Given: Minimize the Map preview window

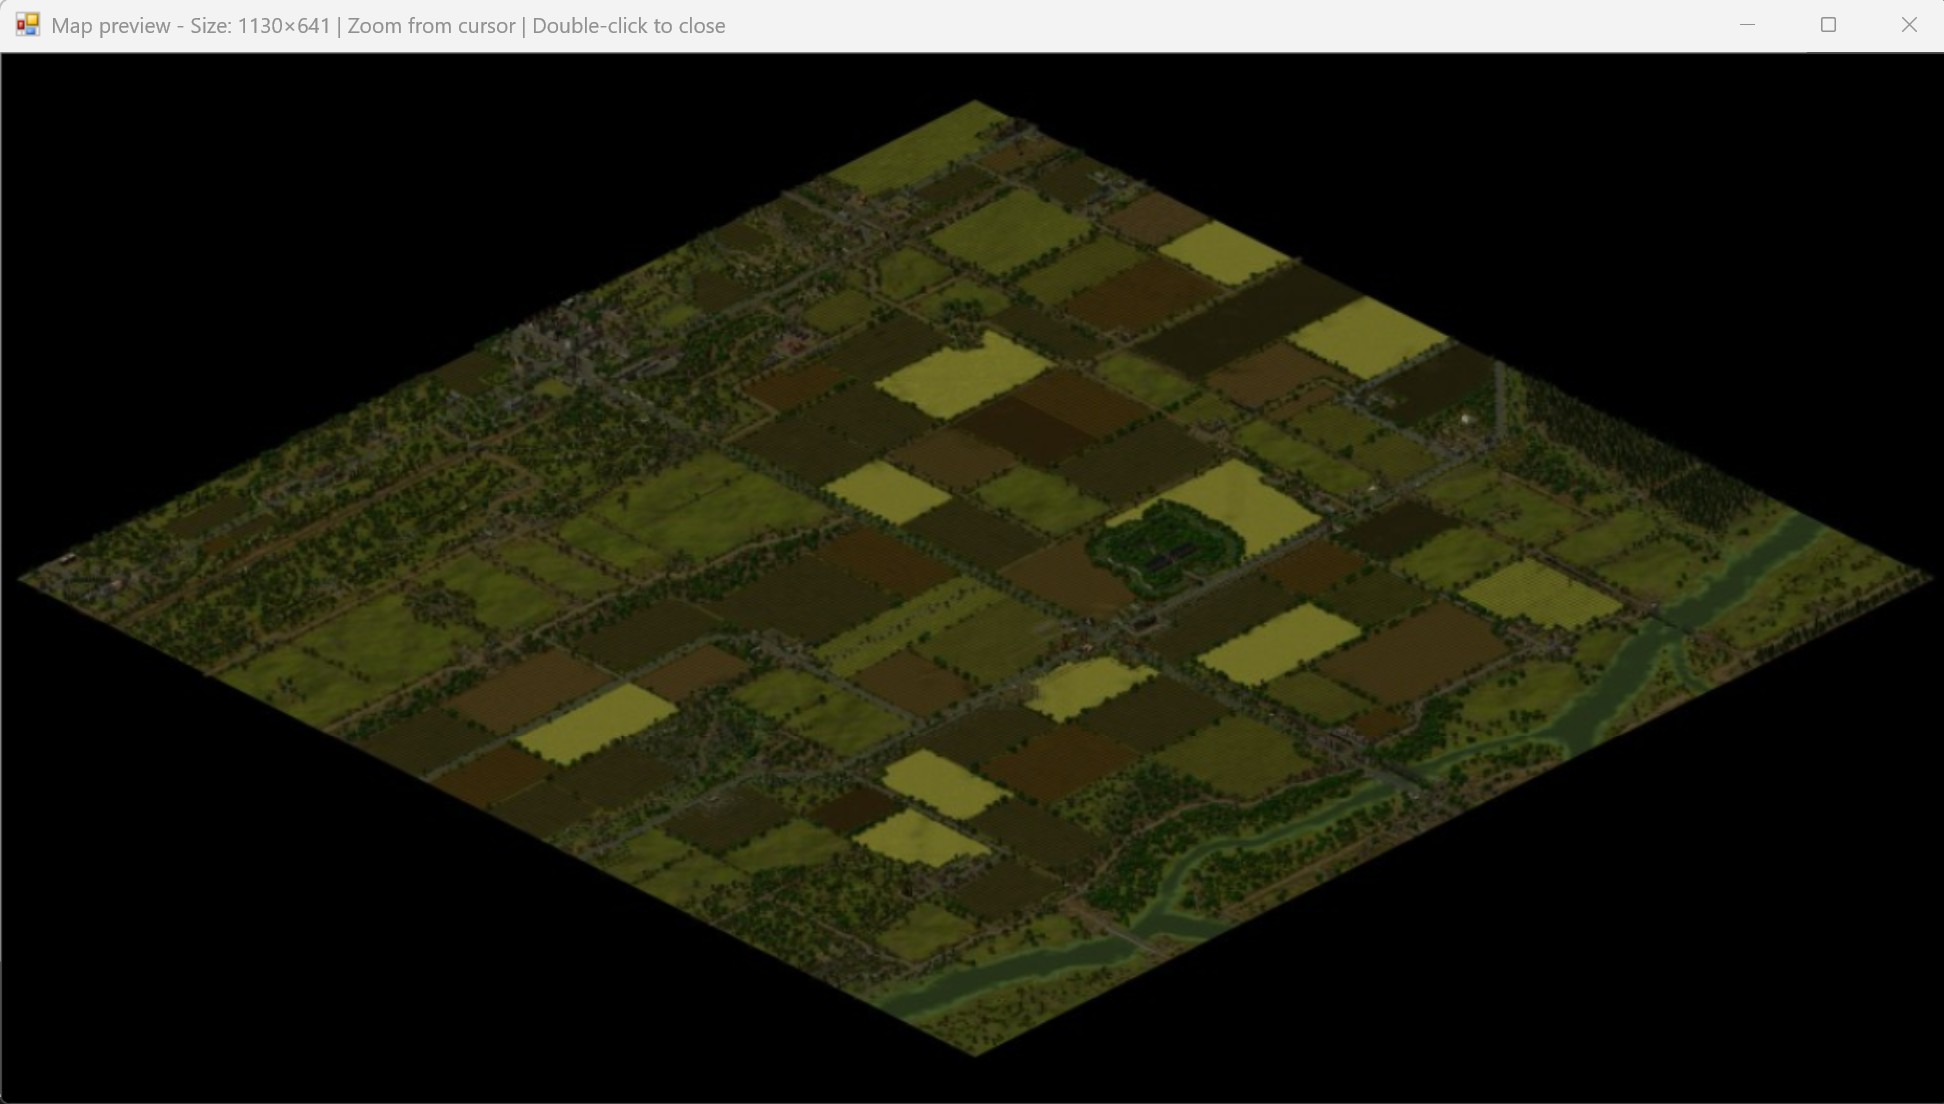Looking at the screenshot, I should click(x=1747, y=25).
